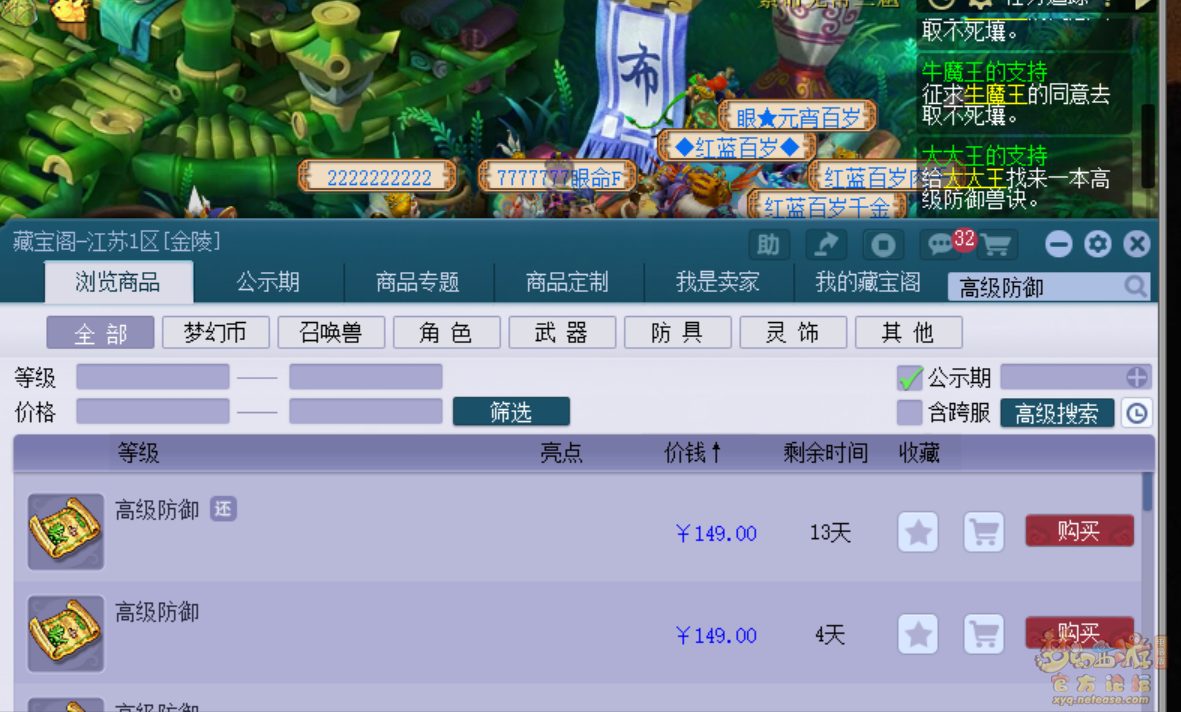Viewport: 1181px width, 712px height.
Task: Select the 防具 category filter
Action: [x=678, y=332]
